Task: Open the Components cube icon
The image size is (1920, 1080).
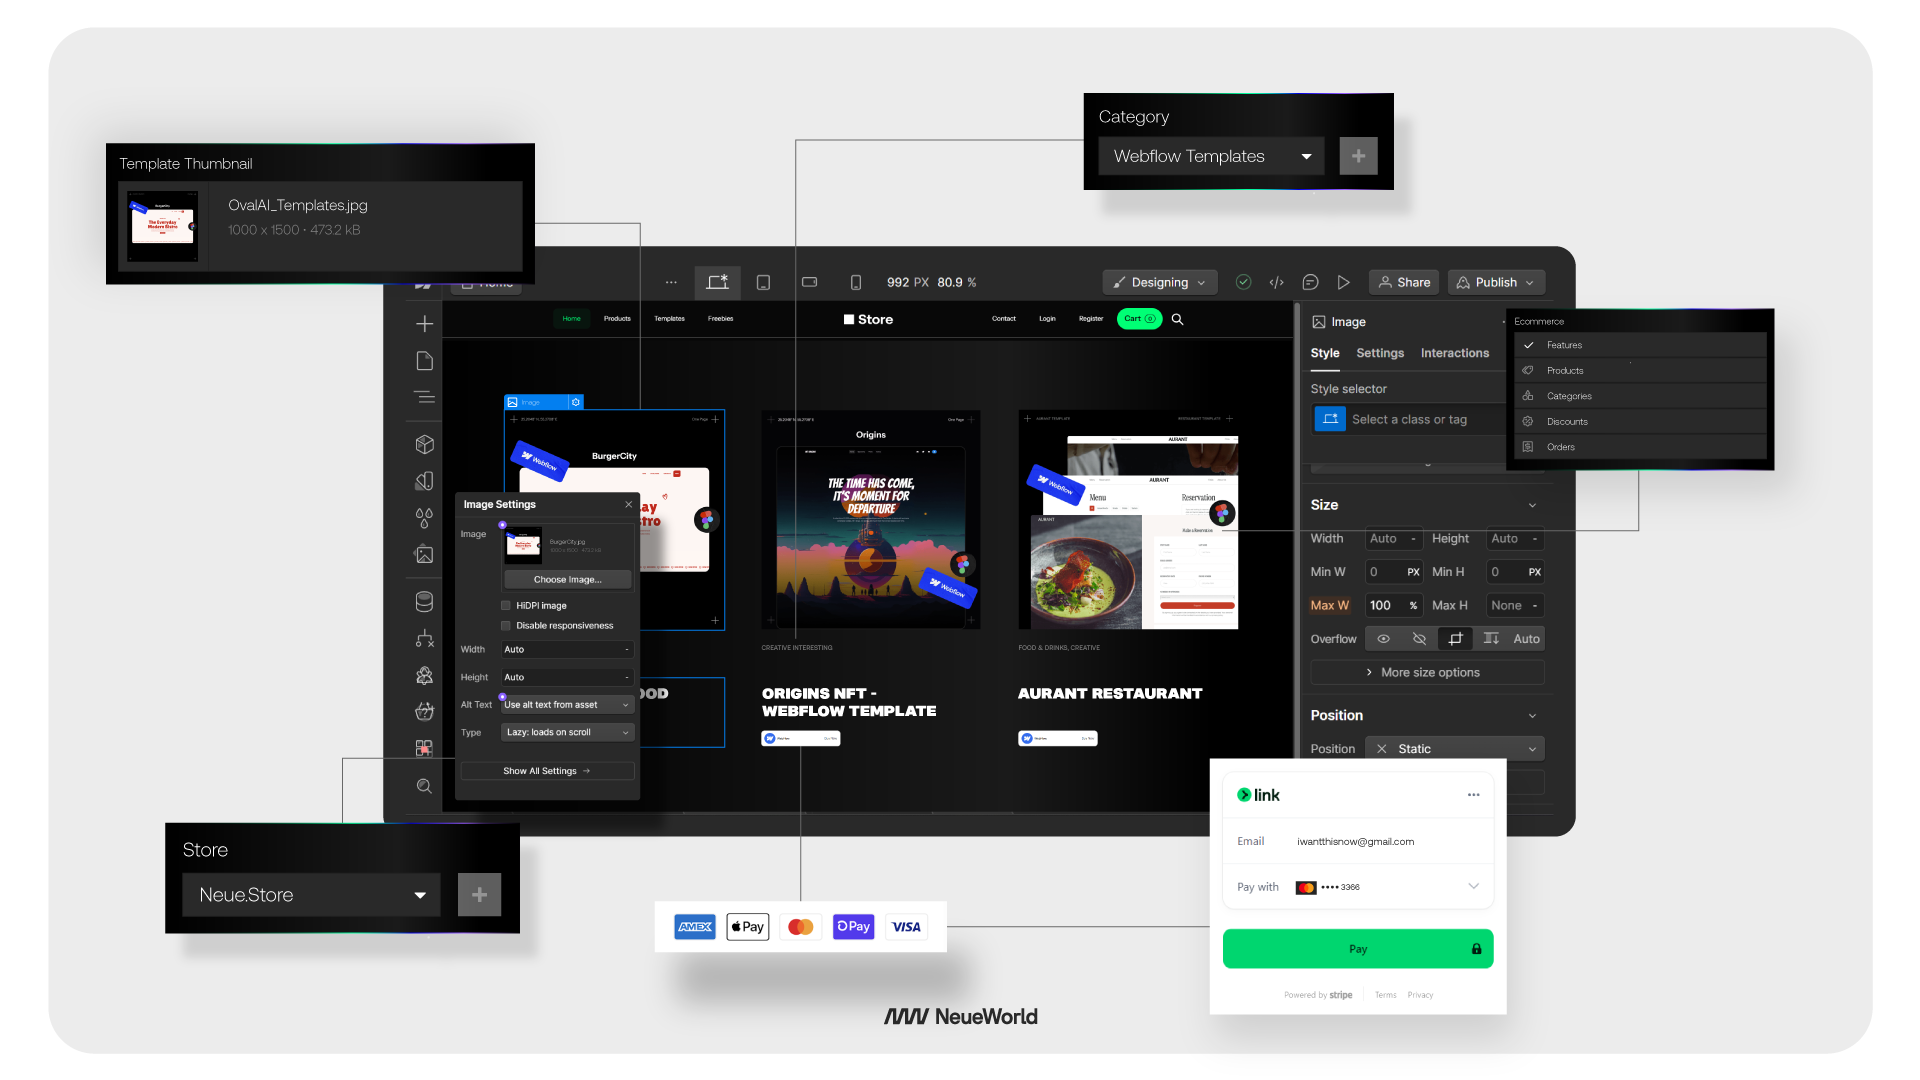Action: [x=424, y=444]
